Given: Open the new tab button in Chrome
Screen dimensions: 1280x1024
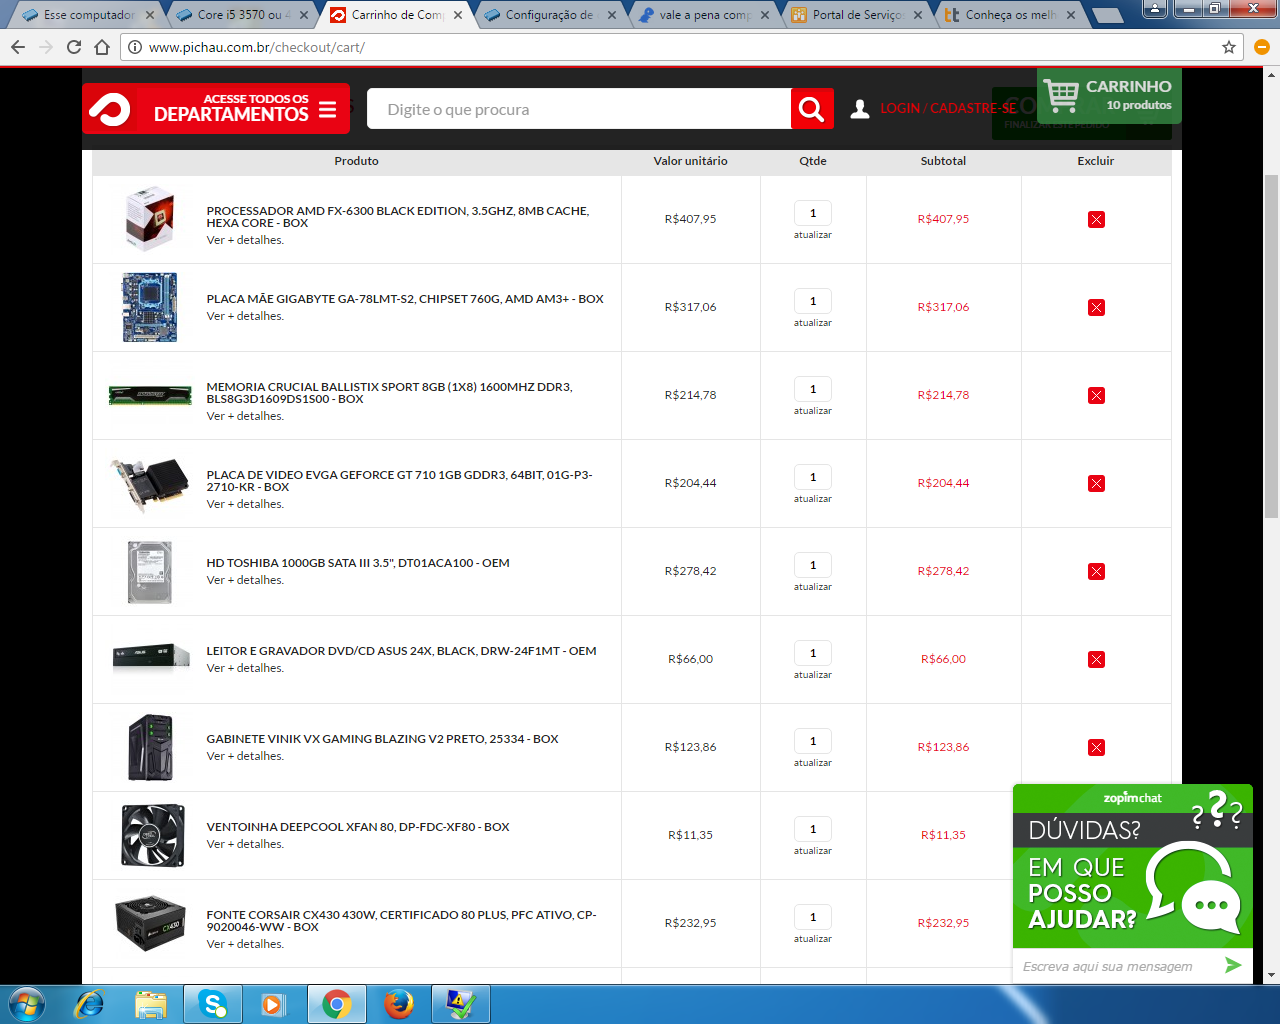Looking at the screenshot, I should pos(1107,16).
